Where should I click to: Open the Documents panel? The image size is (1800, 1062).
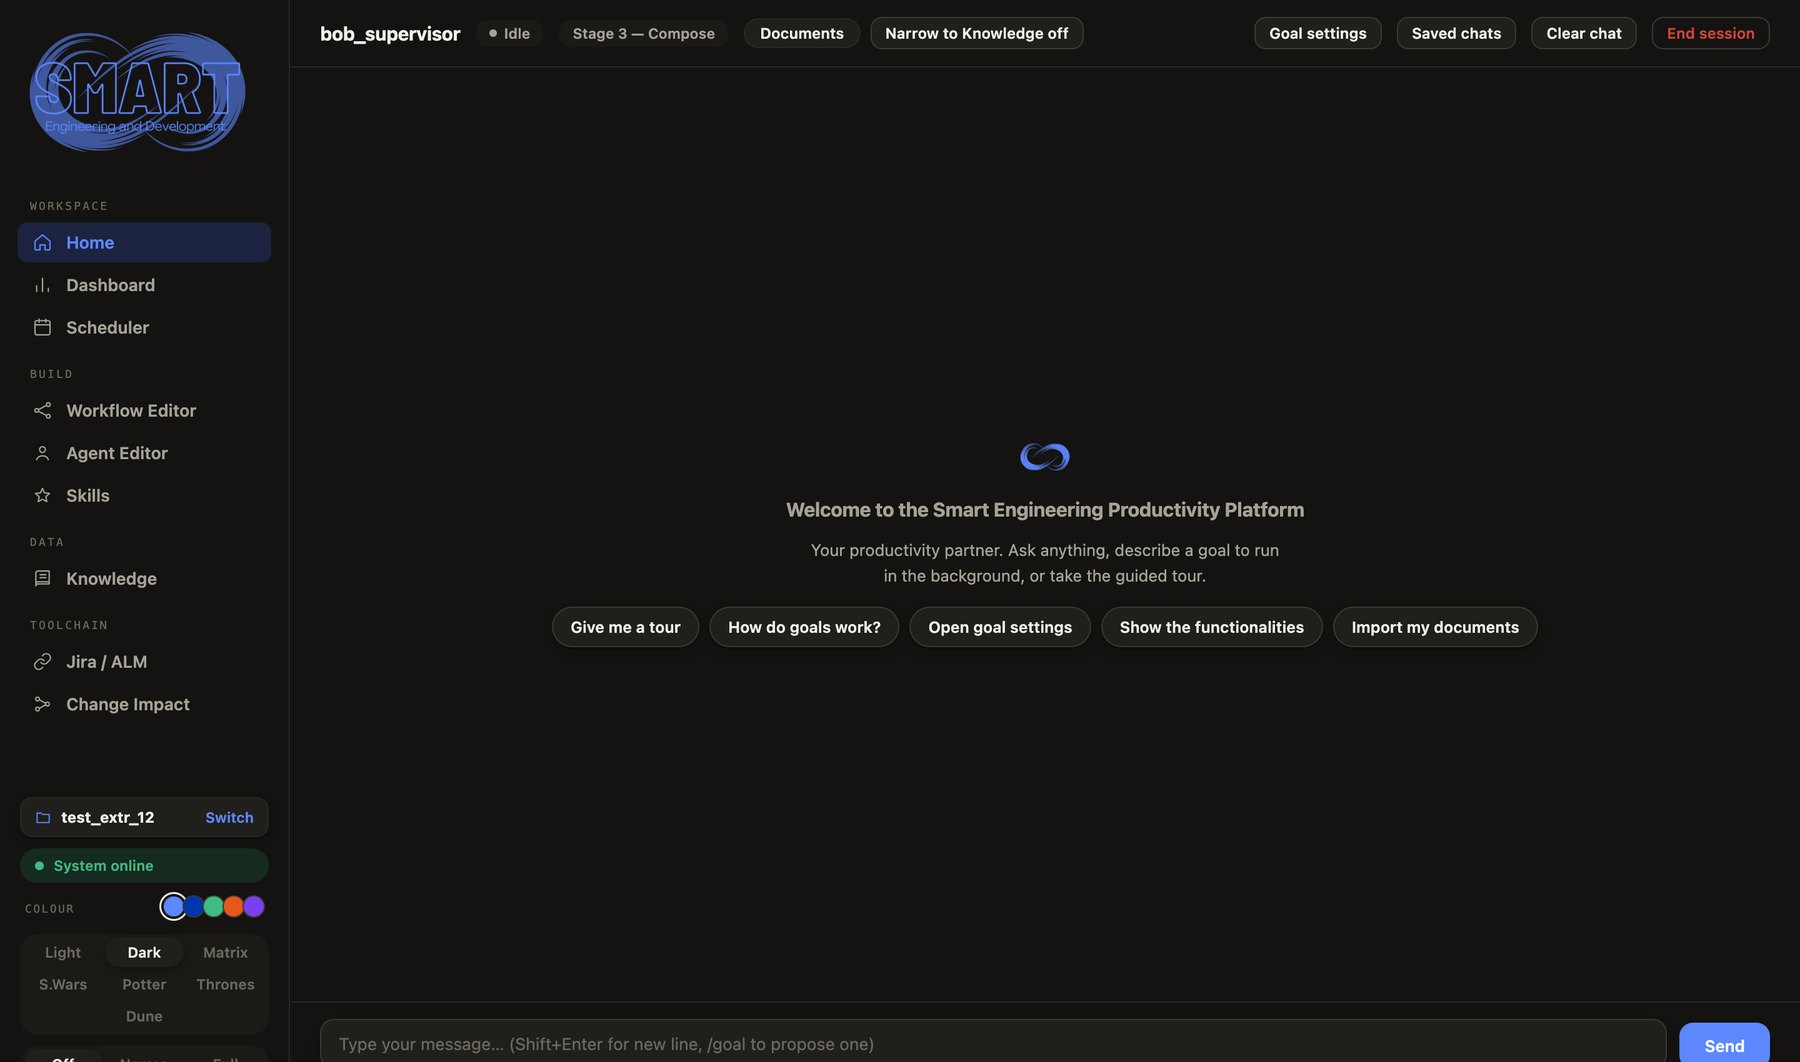pos(801,33)
